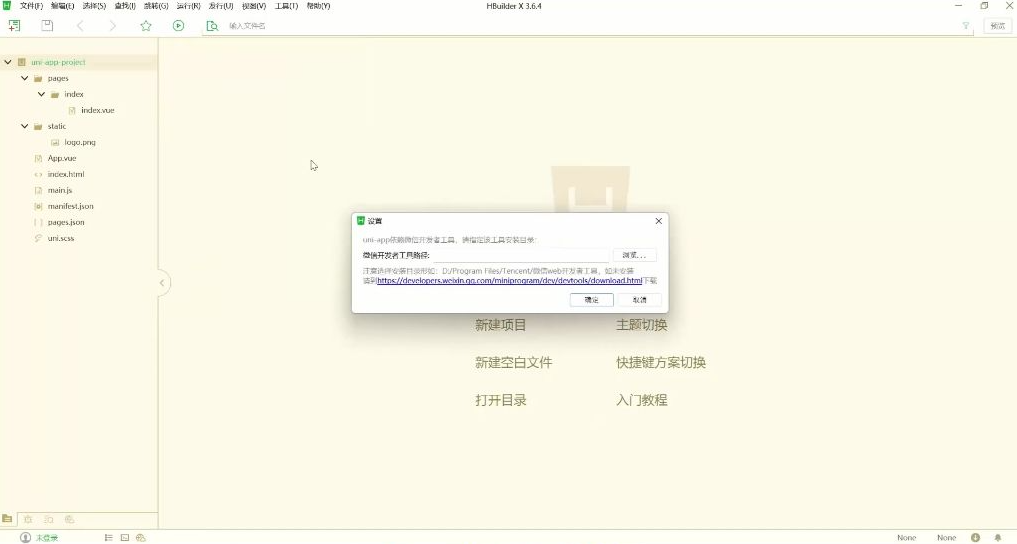The width and height of the screenshot is (1017, 544).
Task: Collapse the uni-app-project root node arrow
Action: (8, 62)
